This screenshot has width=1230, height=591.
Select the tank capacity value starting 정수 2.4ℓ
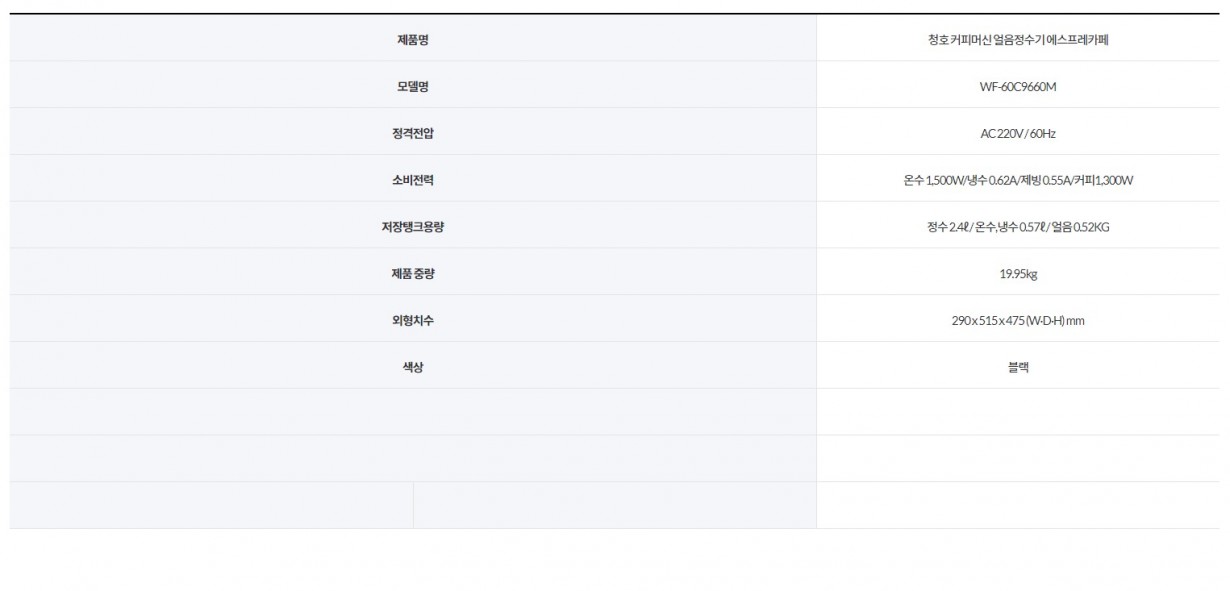(1018, 227)
